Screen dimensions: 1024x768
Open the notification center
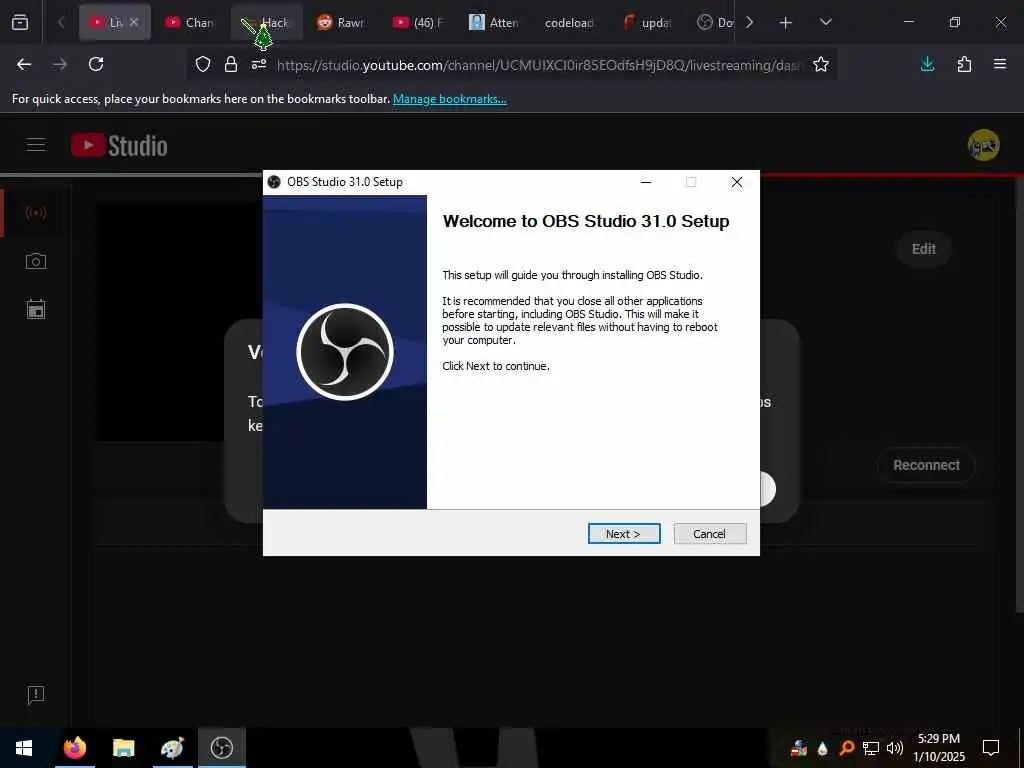[x=991, y=748]
